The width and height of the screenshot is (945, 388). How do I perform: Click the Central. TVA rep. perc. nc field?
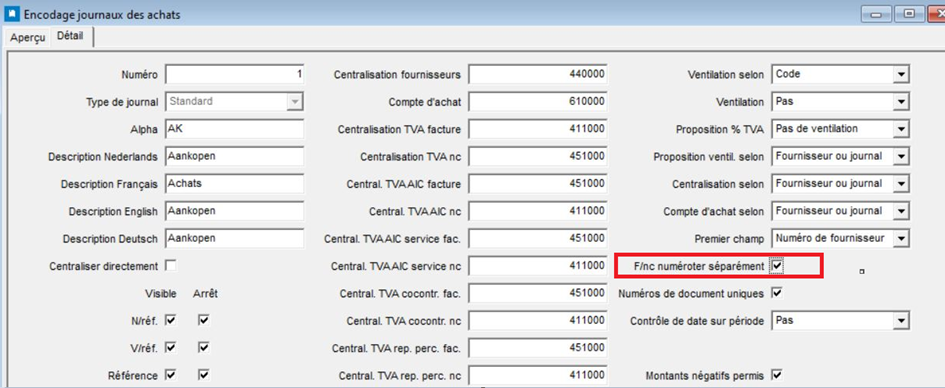pyautogui.click(x=538, y=375)
